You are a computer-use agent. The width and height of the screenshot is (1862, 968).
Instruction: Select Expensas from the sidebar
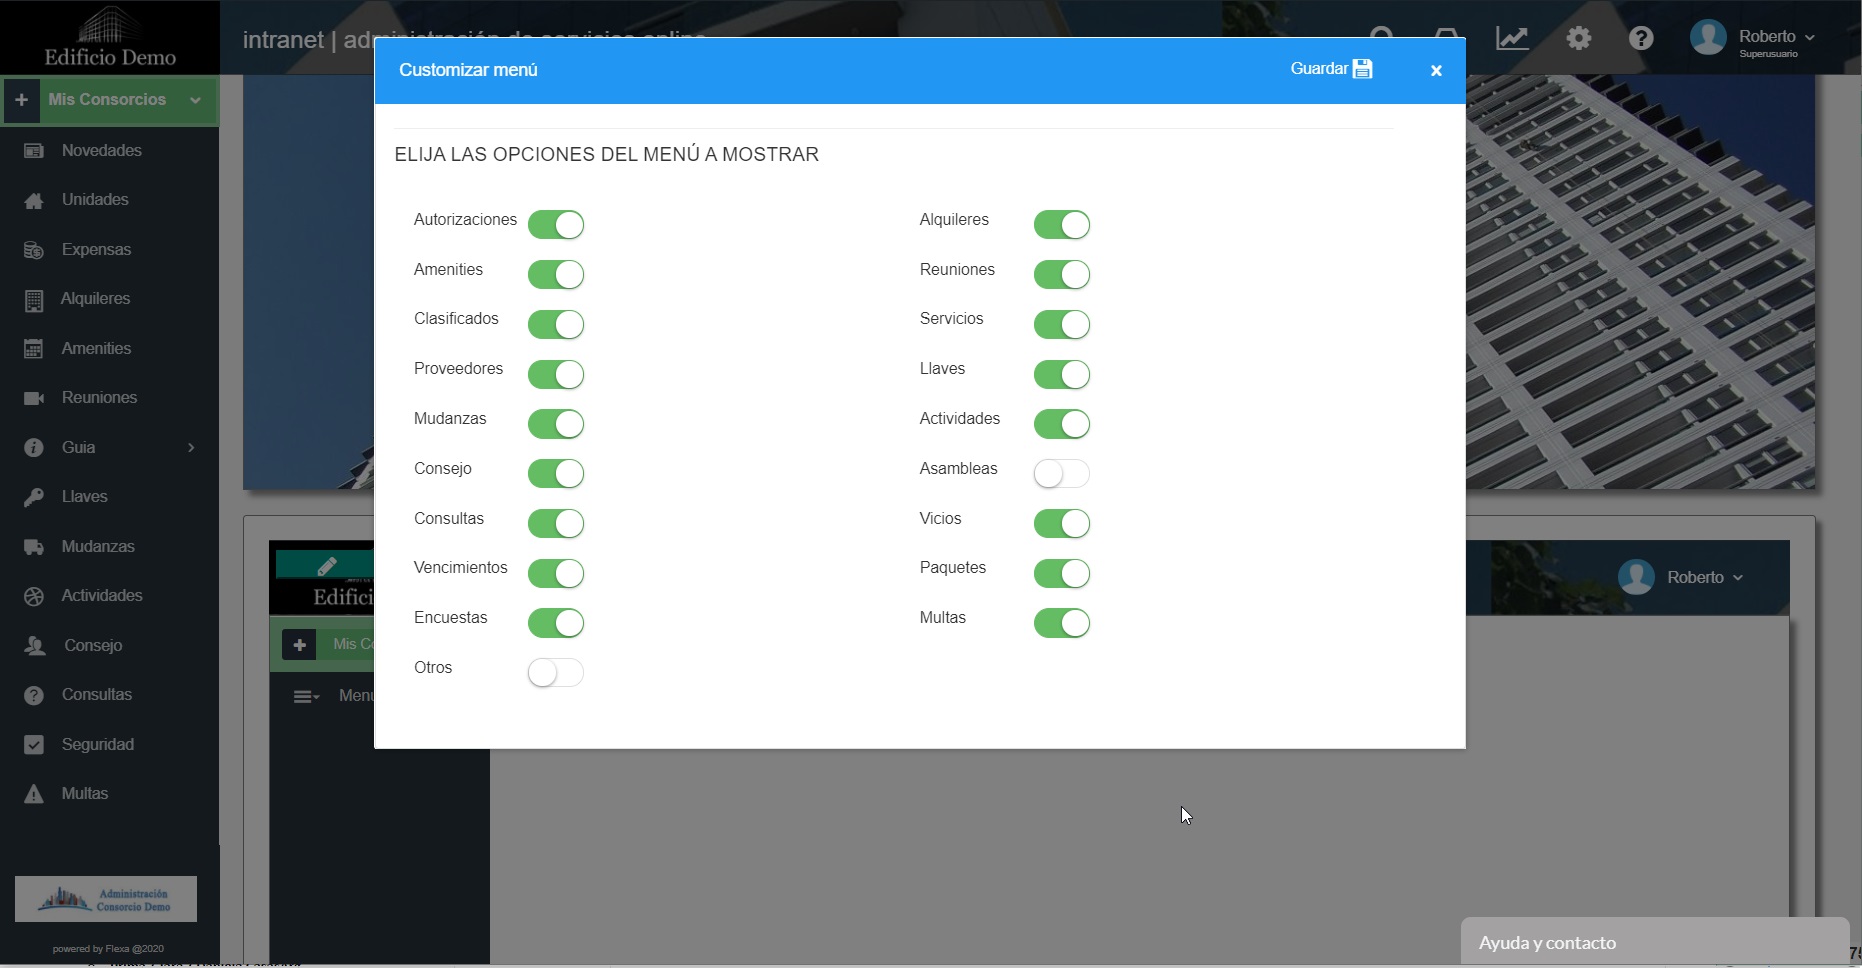(x=96, y=250)
